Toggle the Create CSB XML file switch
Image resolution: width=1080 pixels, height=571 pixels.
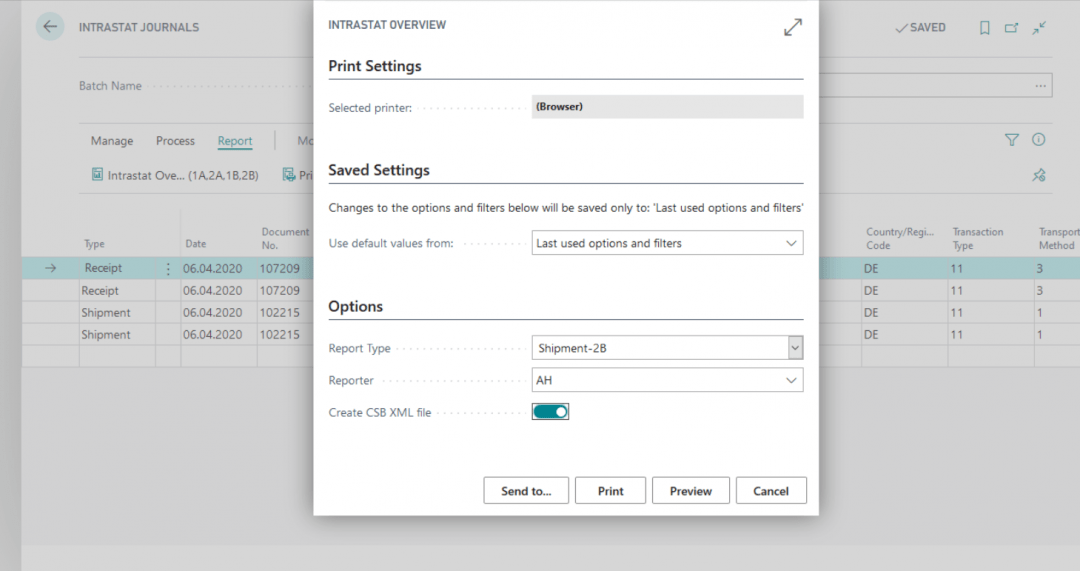click(x=550, y=412)
